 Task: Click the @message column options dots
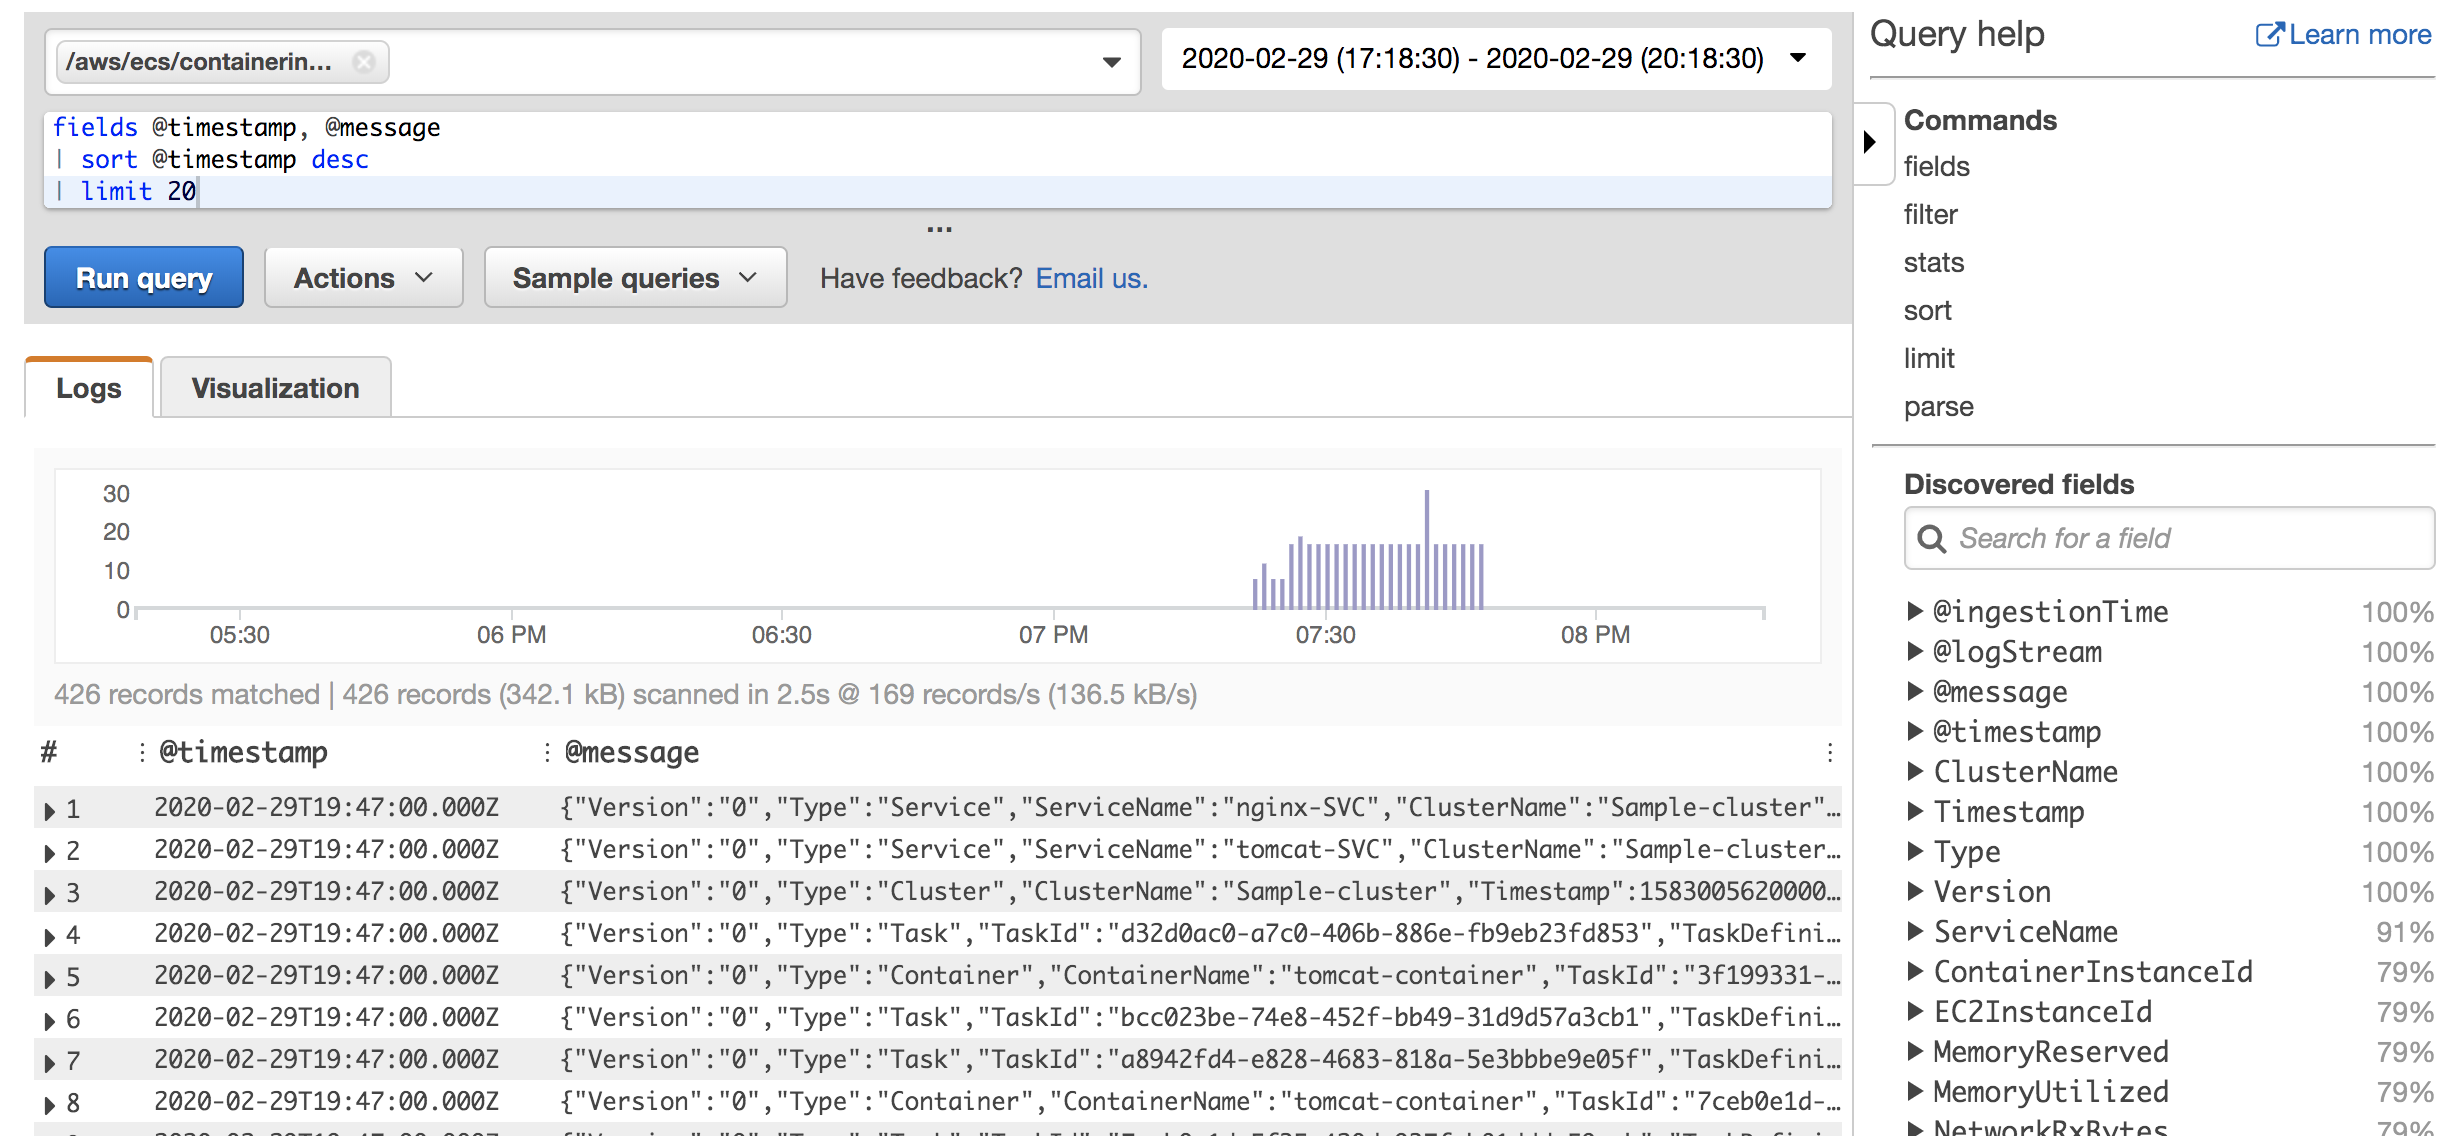[x=1829, y=752]
